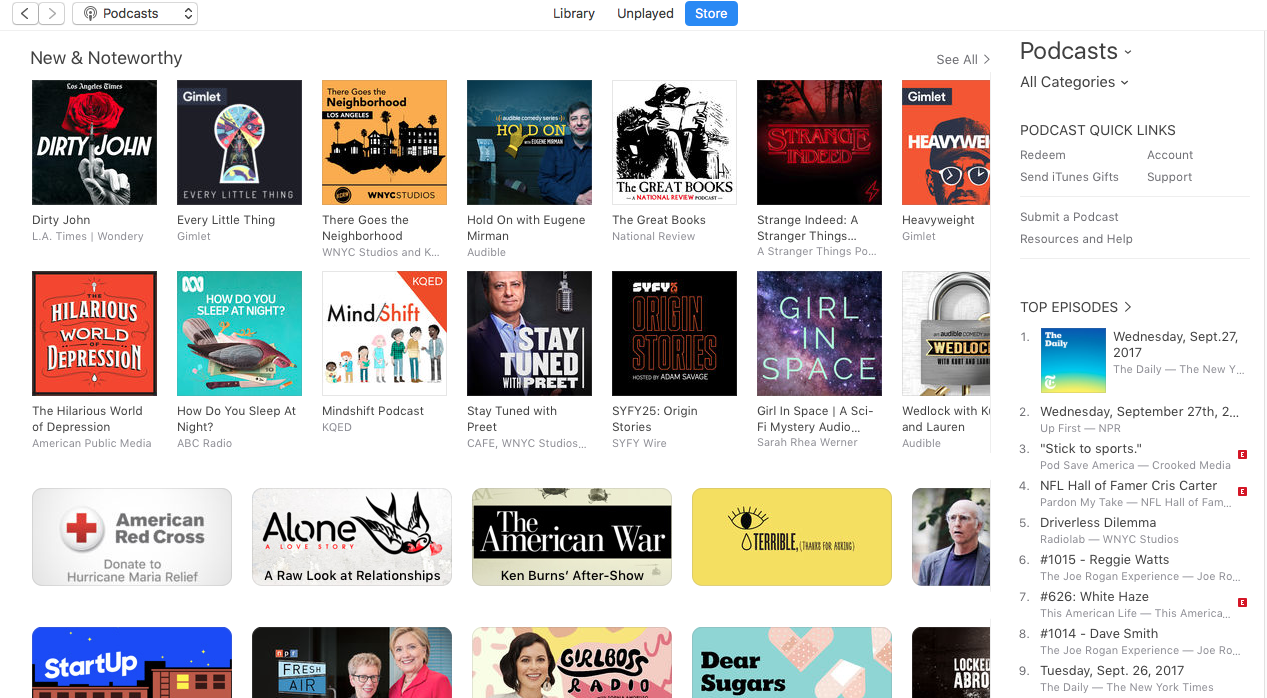Open the StartUp podcast banner
Screen dimensions: 1267x698
[x=132, y=662]
